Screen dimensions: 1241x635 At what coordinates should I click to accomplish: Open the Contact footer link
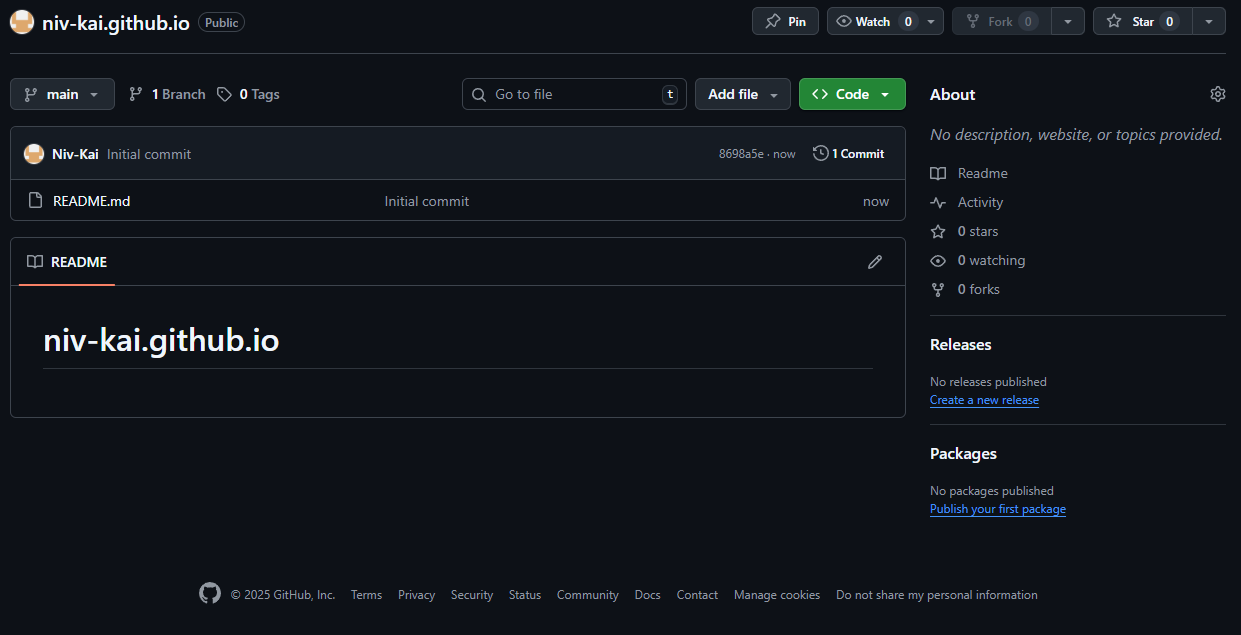pos(697,595)
